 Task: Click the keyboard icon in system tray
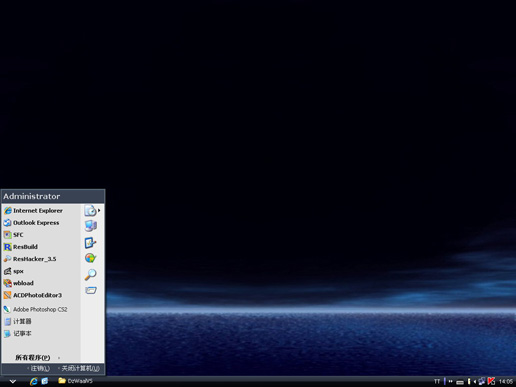pos(460,382)
